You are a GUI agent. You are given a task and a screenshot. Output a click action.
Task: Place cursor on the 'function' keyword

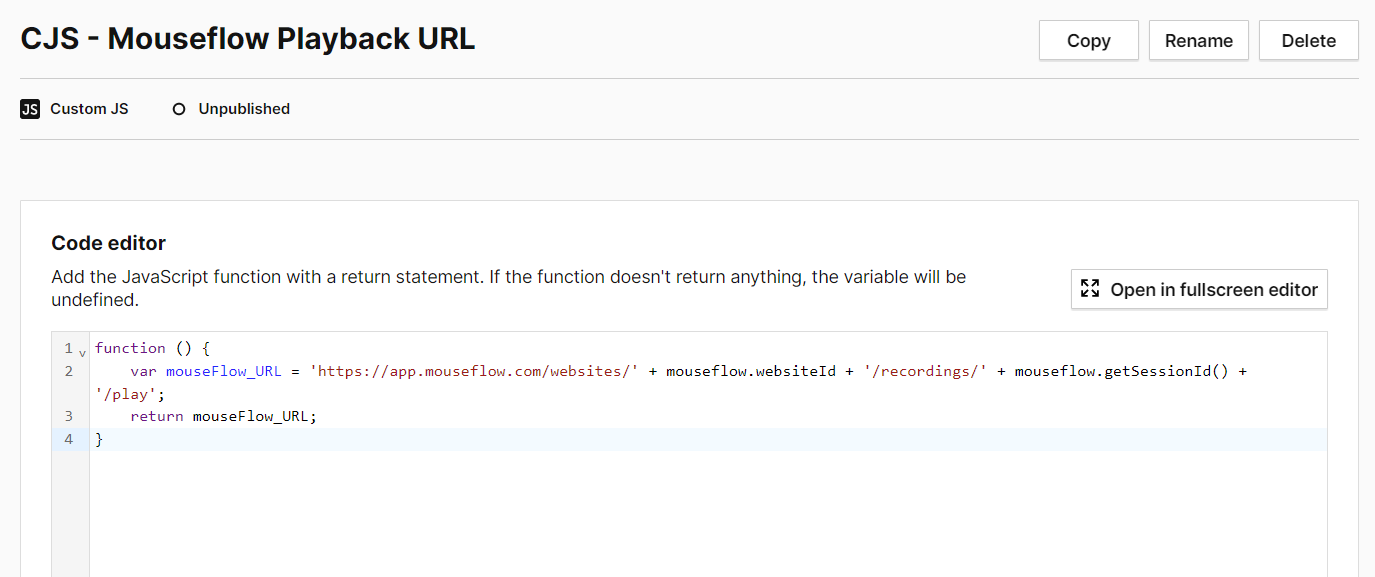click(130, 348)
